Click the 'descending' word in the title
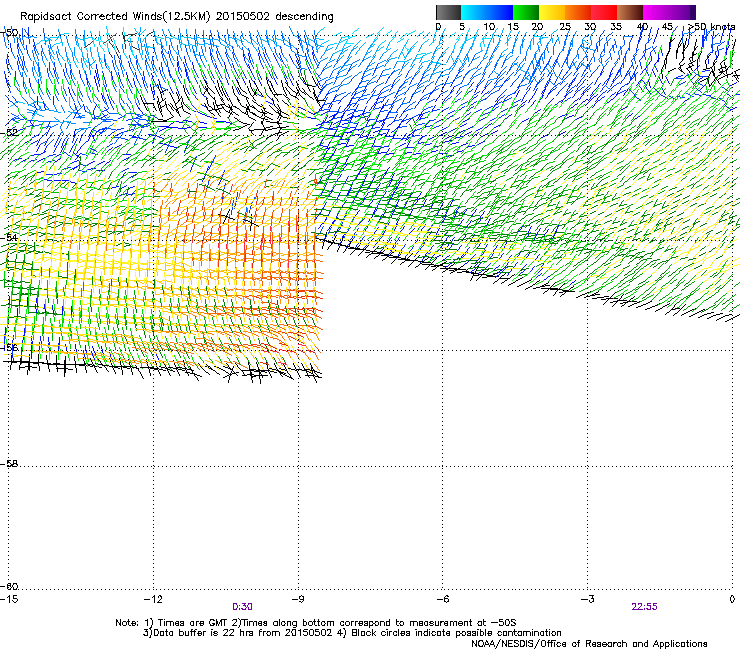740x650 pixels. point(304,17)
